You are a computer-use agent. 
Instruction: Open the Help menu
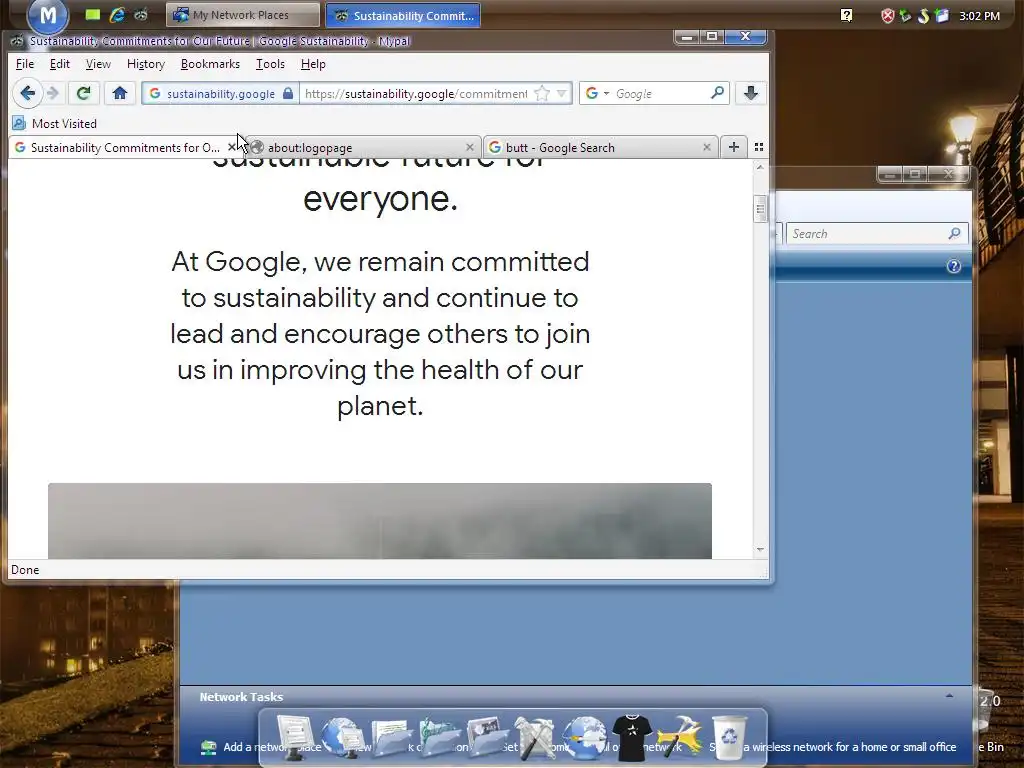[x=313, y=64]
